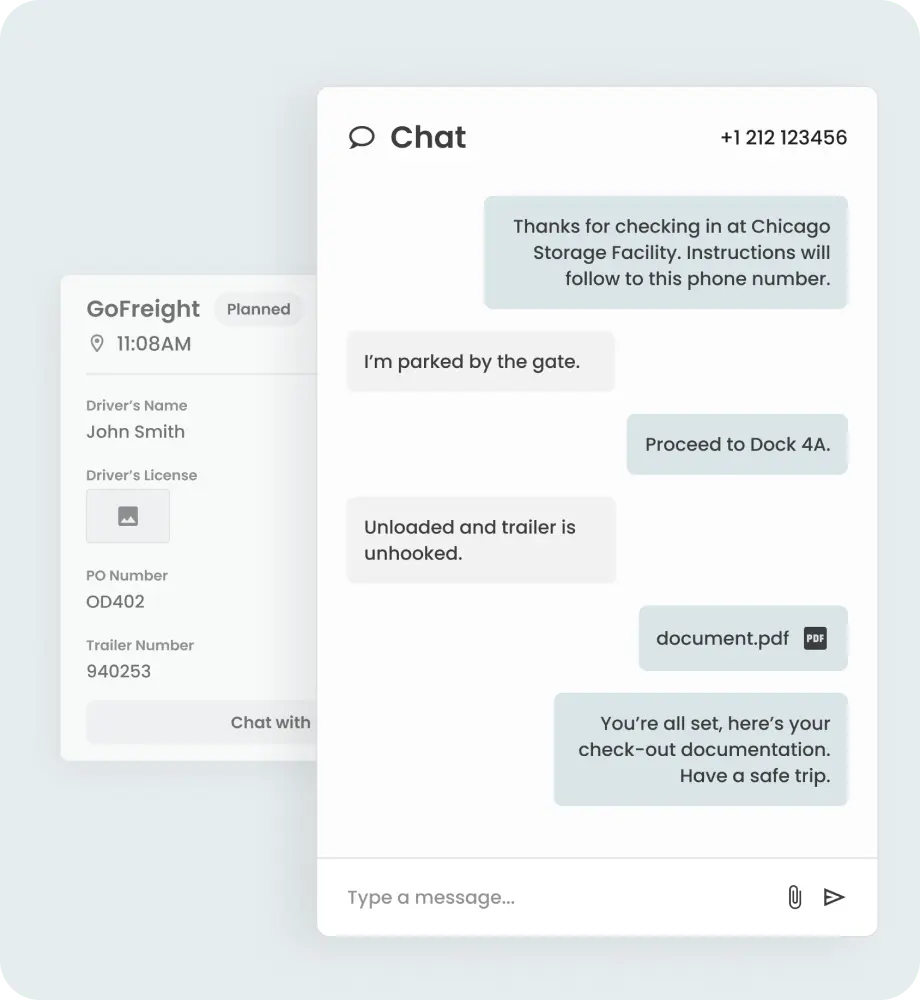Open the paperclip attachment icon
The height and width of the screenshot is (1000, 920).
pos(795,897)
